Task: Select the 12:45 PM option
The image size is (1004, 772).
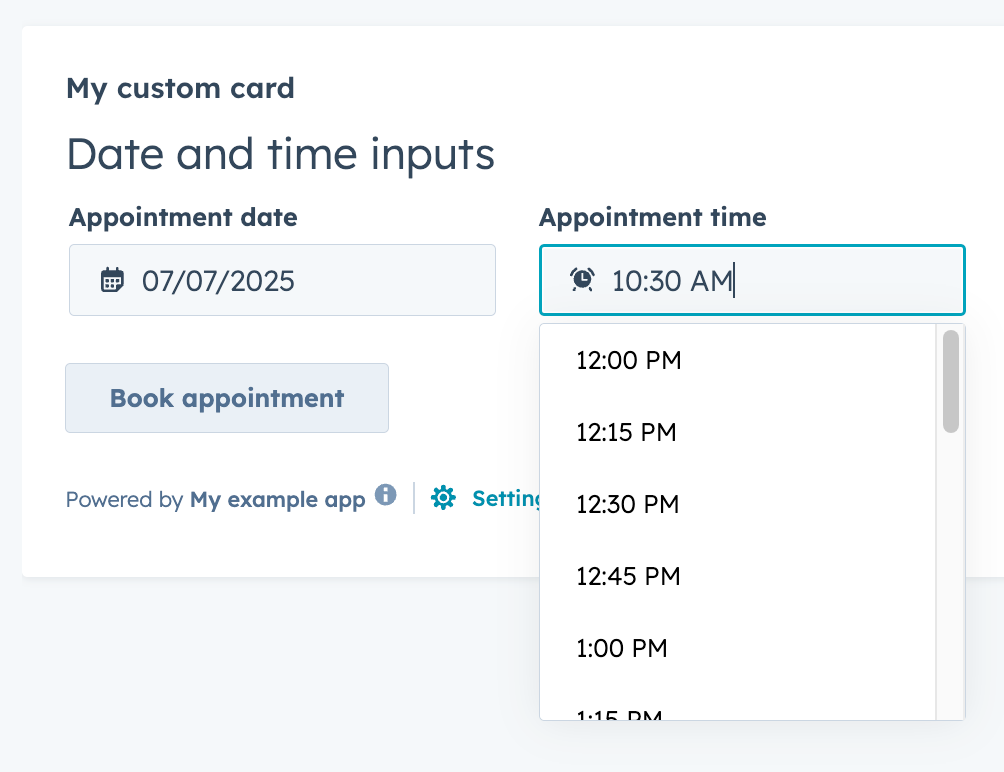Action: click(x=628, y=577)
